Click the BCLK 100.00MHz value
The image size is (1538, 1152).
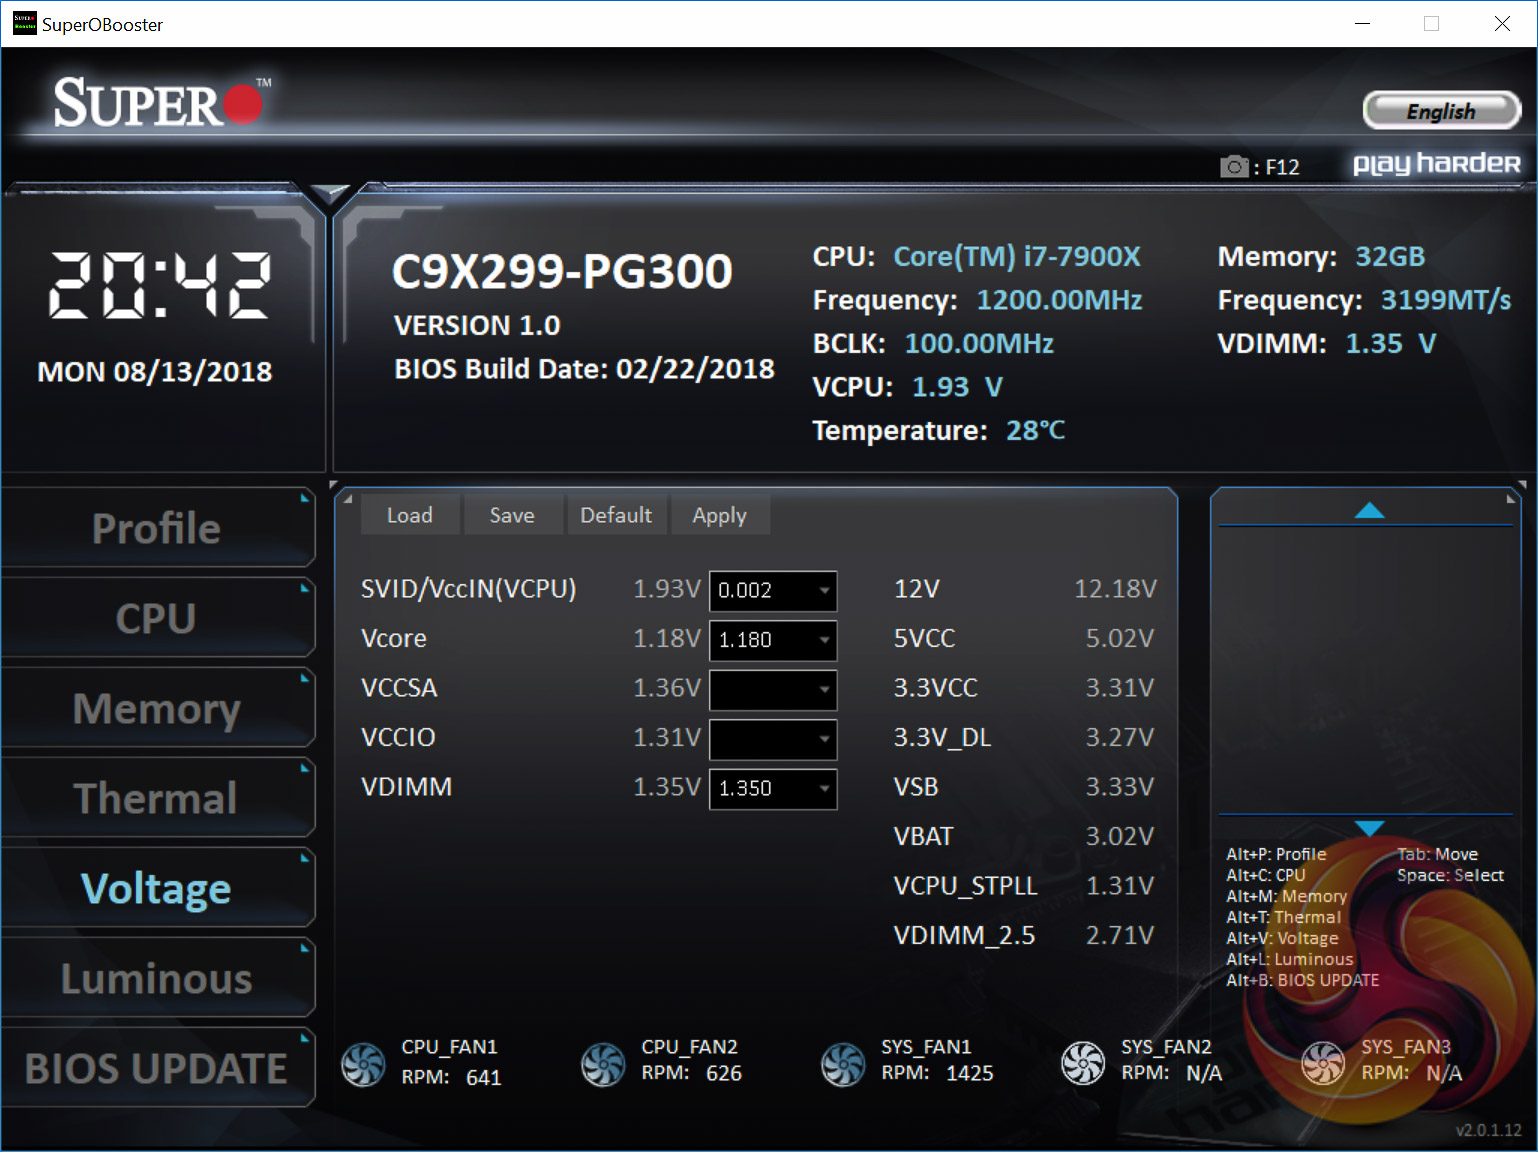point(979,344)
